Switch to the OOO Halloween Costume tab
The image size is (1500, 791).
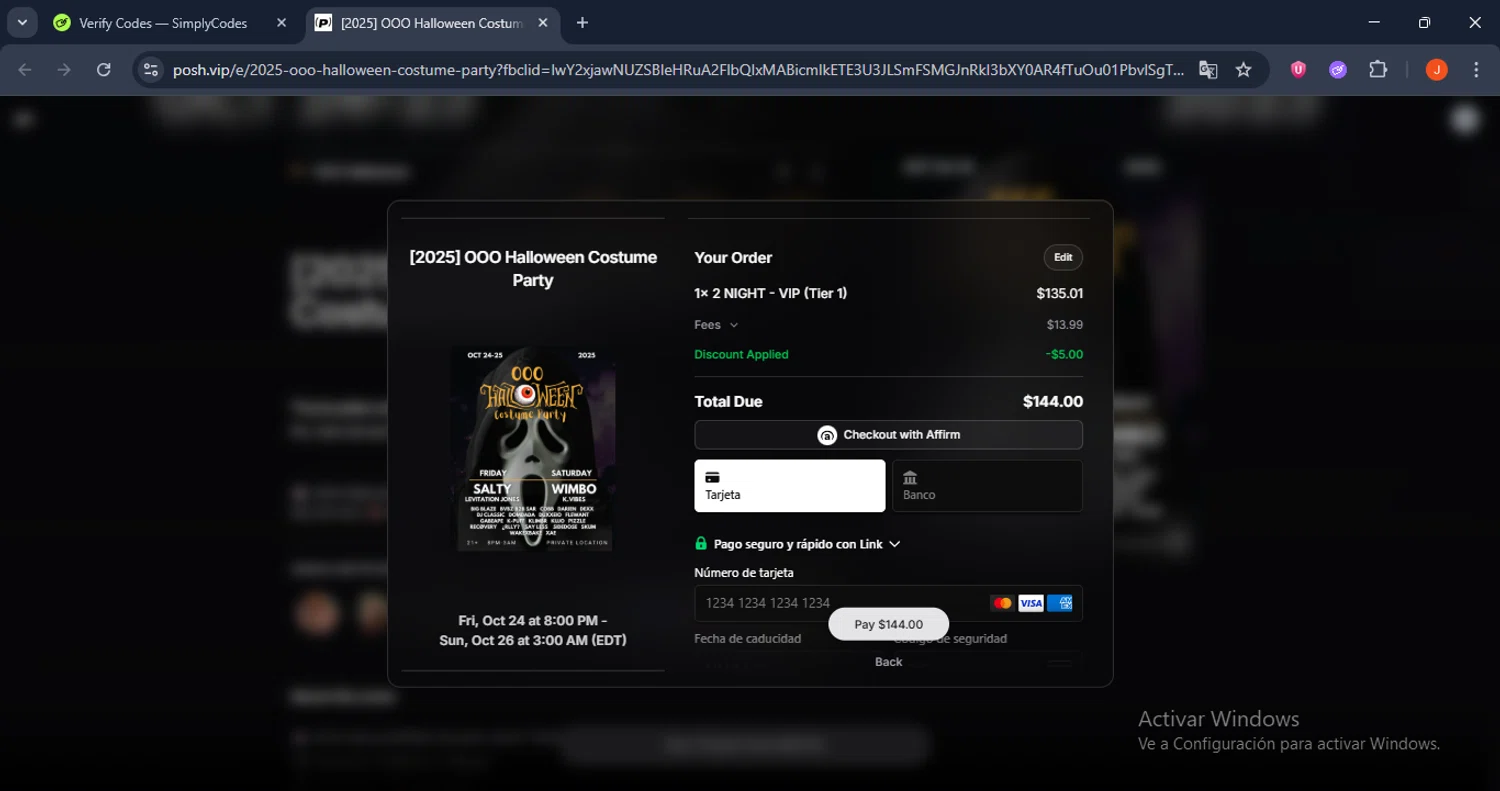(432, 23)
